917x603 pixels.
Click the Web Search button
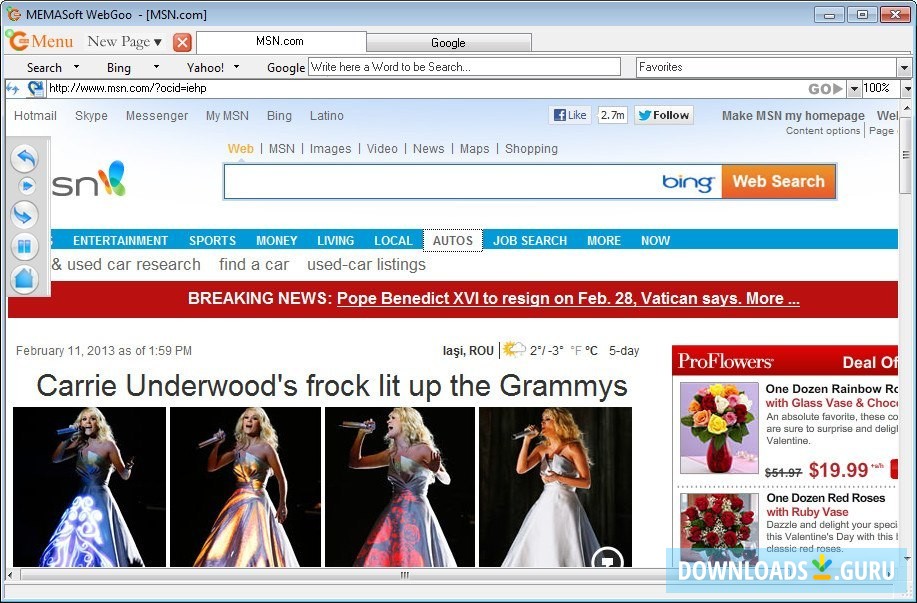point(778,181)
